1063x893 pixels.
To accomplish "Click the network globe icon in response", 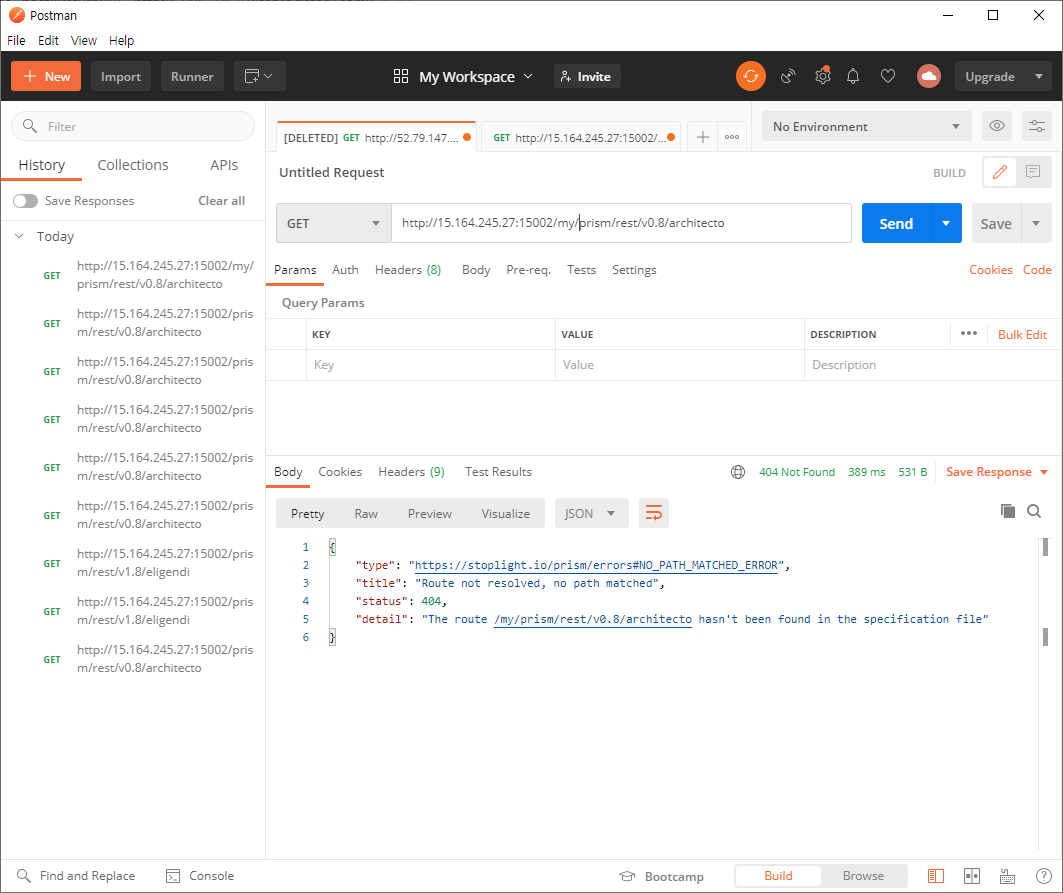I will [x=738, y=472].
